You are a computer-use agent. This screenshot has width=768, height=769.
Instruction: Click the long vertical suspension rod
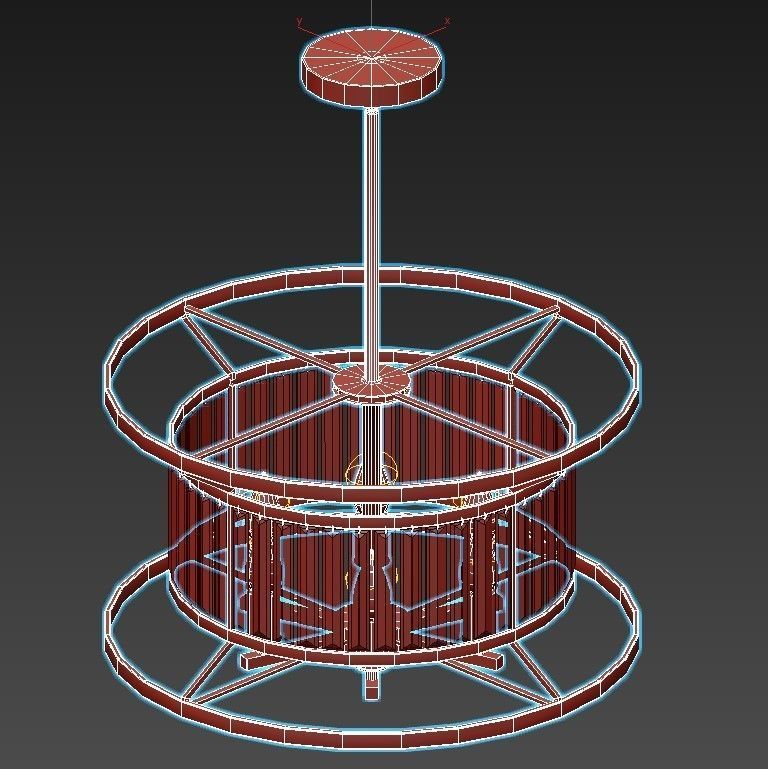[x=372, y=244]
